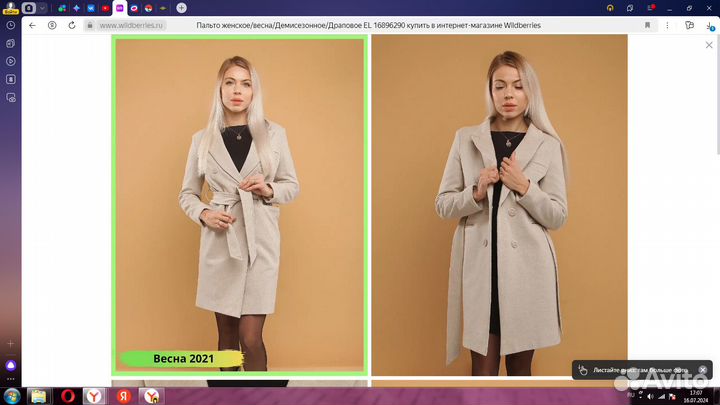
Task: Launch Alice assistant in sidebar
Action: click(11, 366)
